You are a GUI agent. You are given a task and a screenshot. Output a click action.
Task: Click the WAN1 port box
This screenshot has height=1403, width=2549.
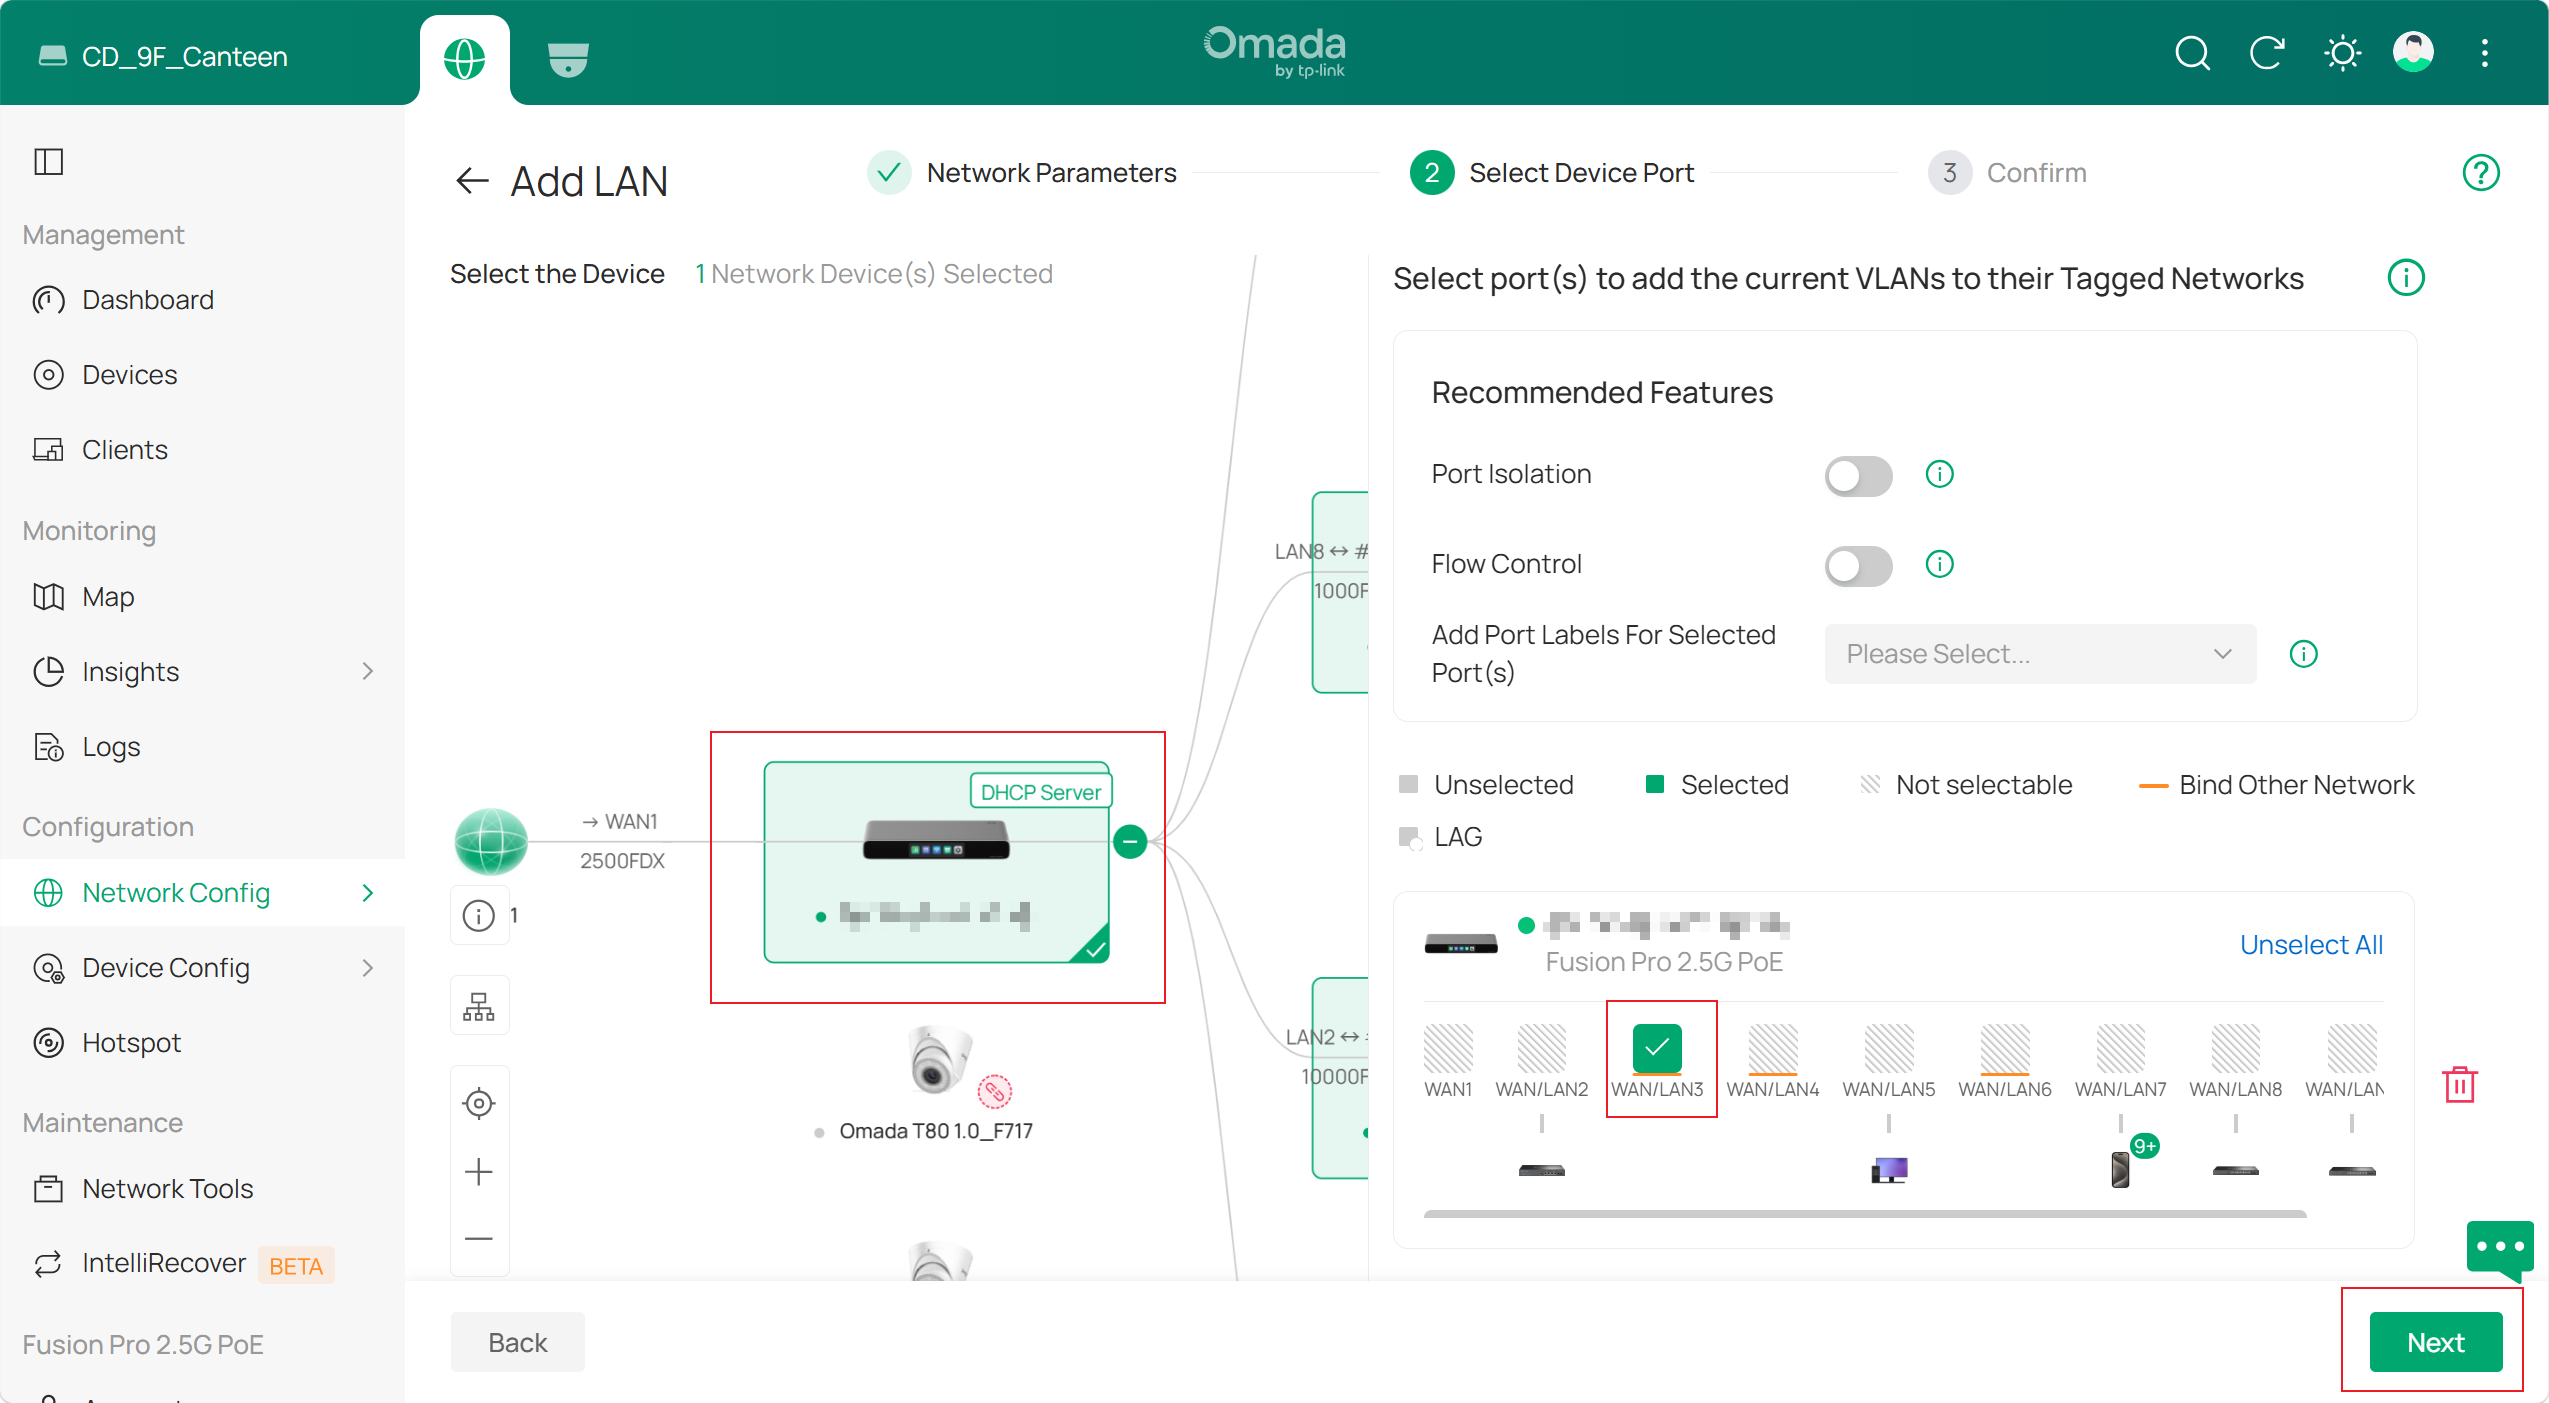click(x=1448, y=1048)
